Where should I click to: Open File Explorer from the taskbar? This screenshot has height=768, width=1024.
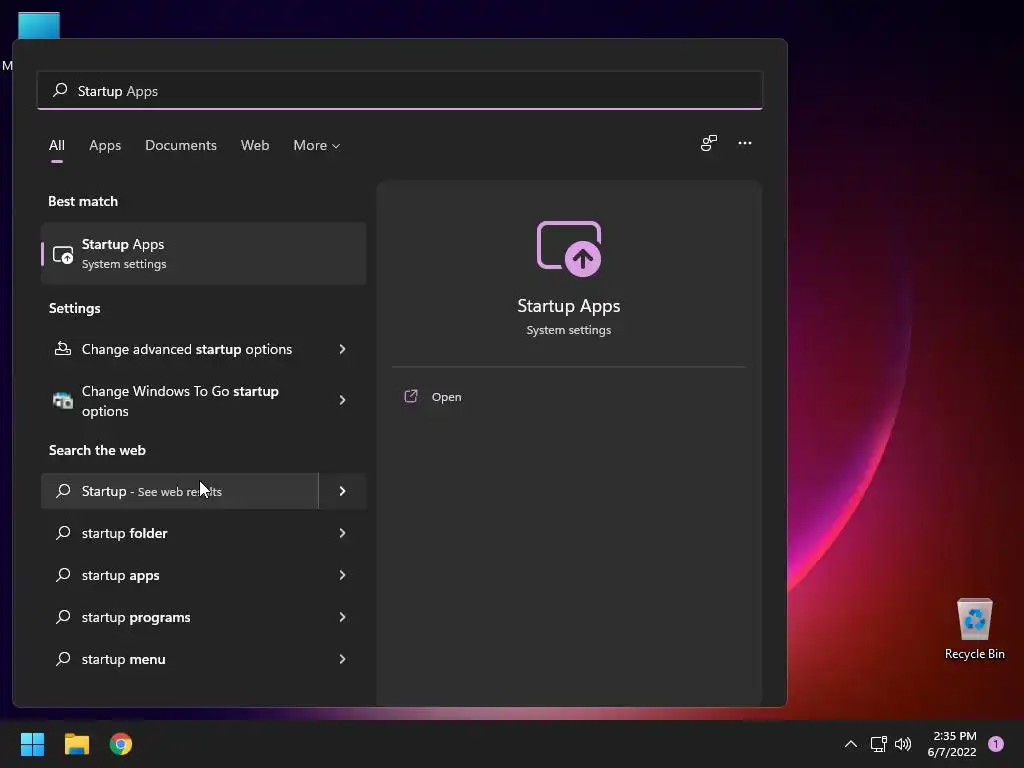[x=77, y=744]
